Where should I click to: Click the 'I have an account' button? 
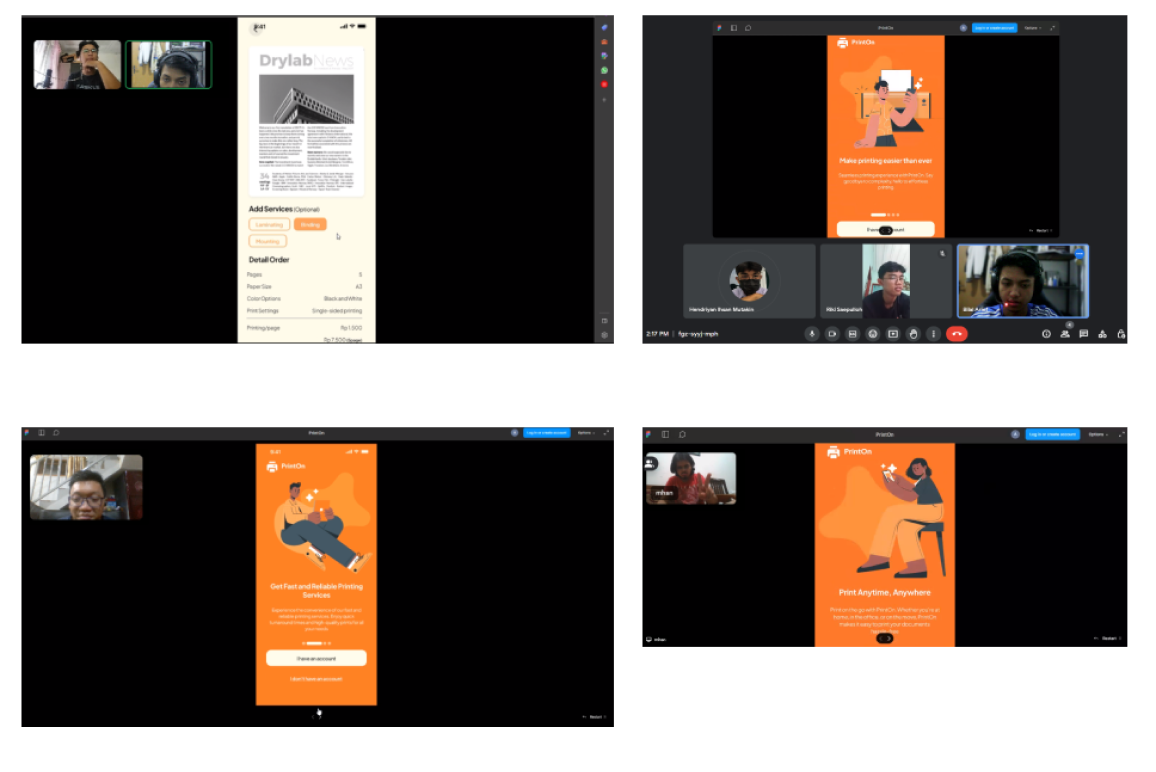(x=316, y=658)
